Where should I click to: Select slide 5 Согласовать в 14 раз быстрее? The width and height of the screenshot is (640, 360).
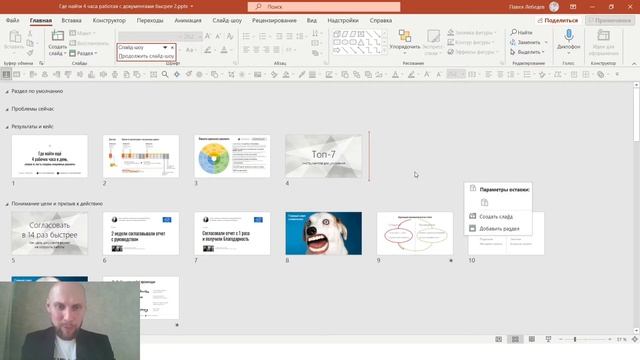(x=50, y=233)
